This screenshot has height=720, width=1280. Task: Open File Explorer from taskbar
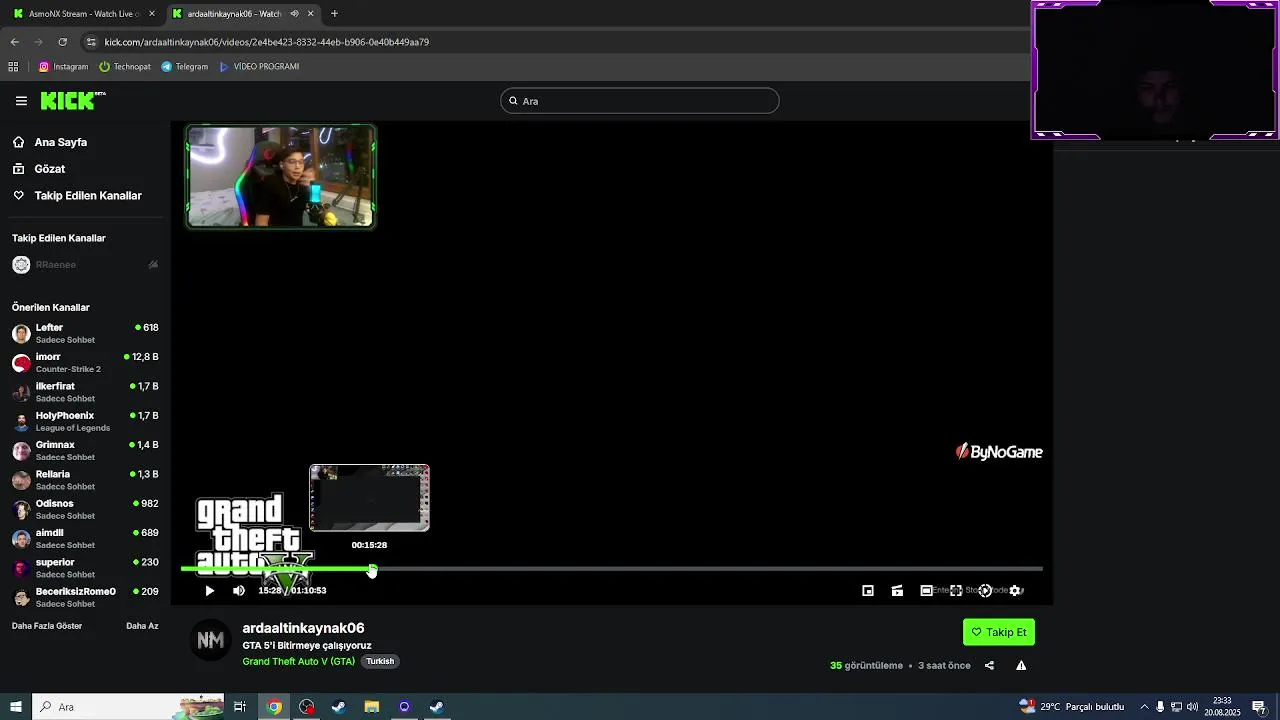(372, 707)
